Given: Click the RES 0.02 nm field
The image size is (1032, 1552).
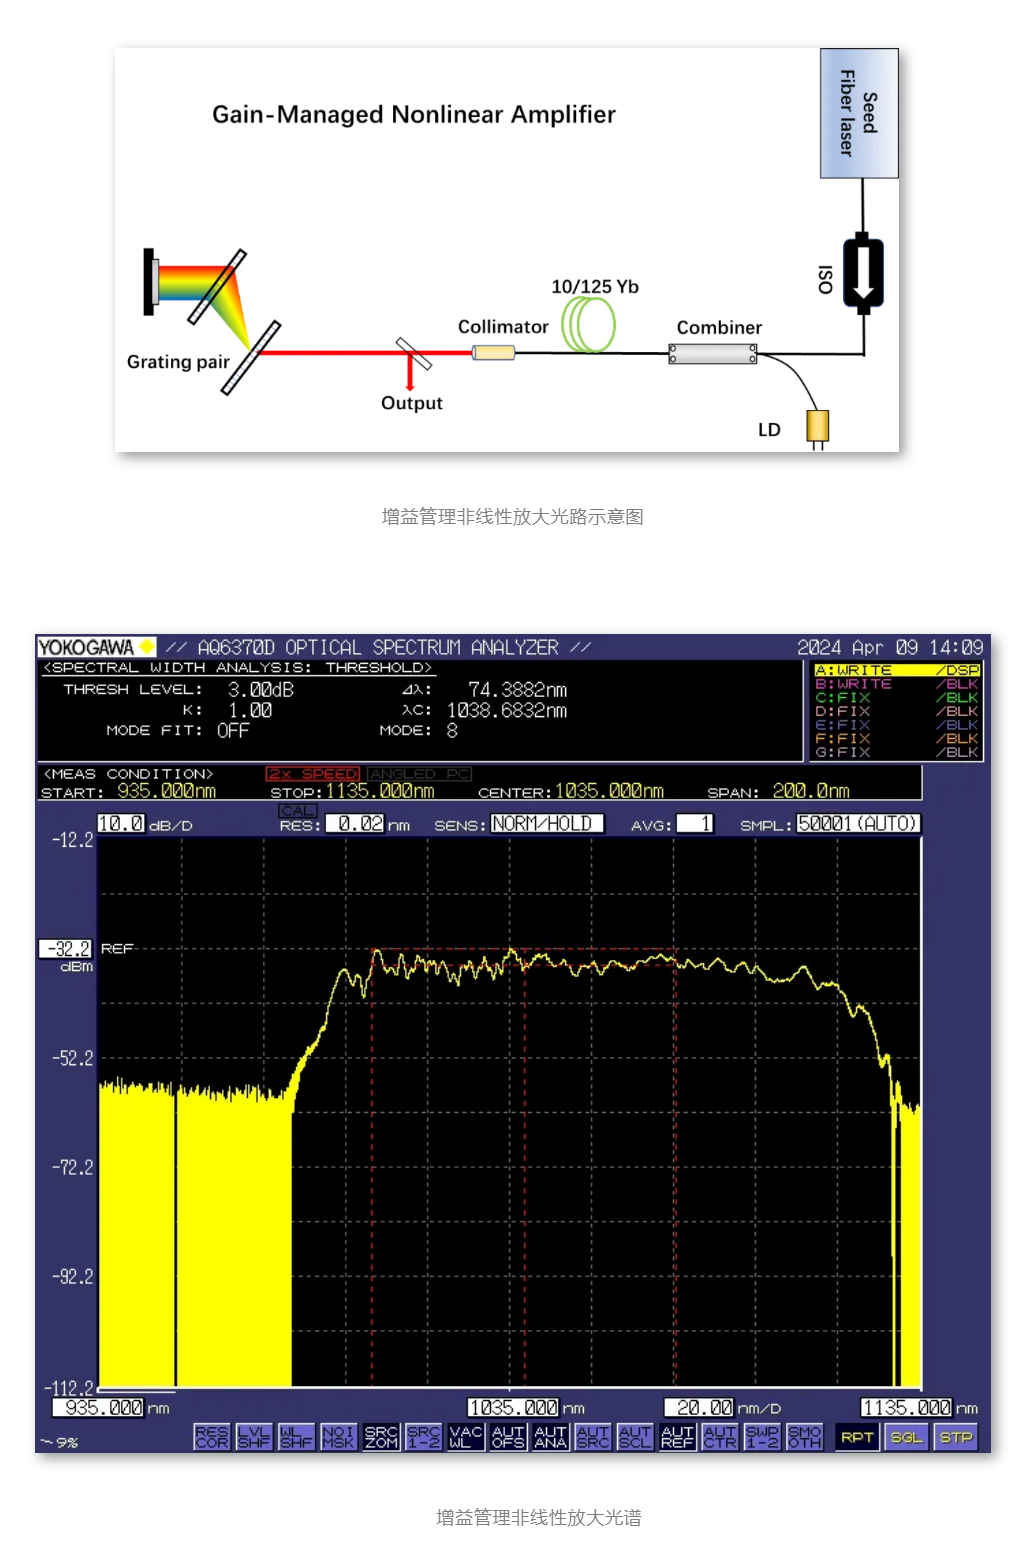Looking at the screenshot, I should coord(356,824).
